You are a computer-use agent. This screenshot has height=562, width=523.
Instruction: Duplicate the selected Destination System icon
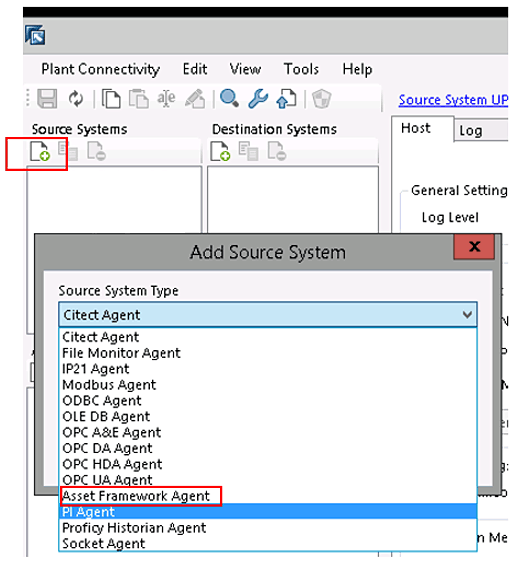pos(248,151)
